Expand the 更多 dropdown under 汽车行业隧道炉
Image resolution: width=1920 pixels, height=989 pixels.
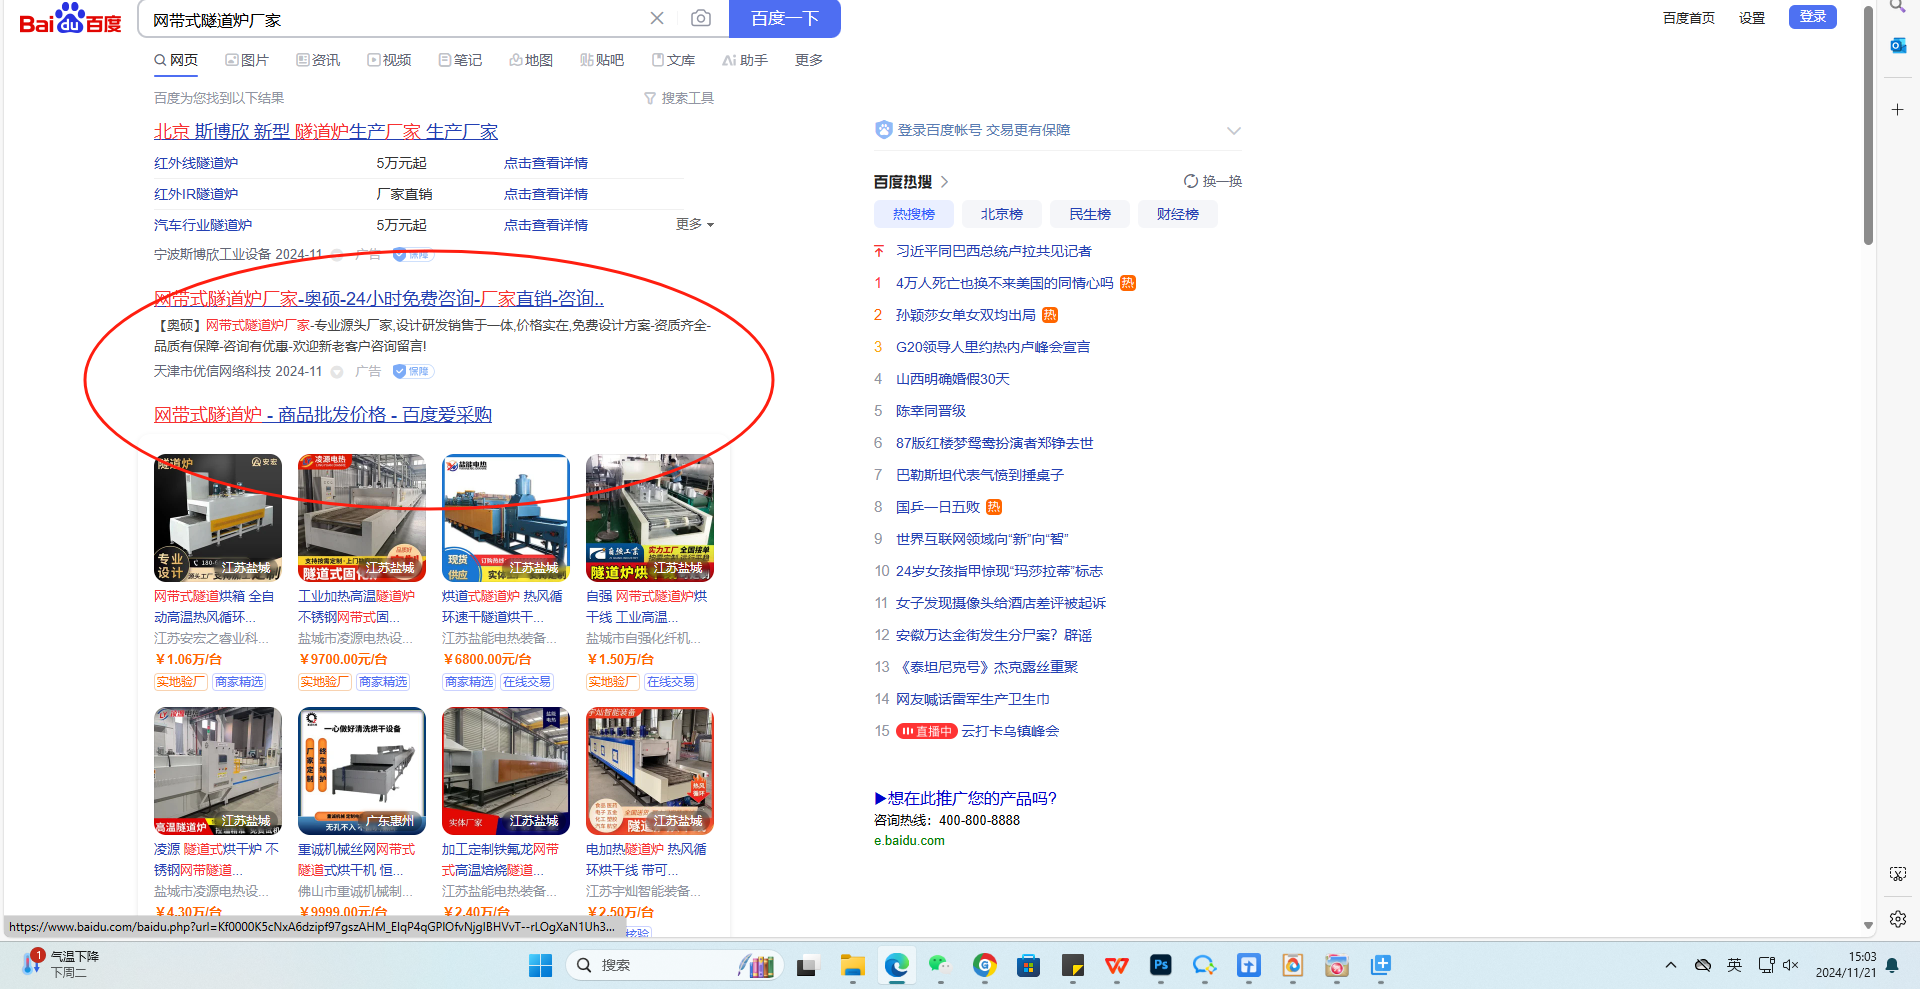tap(695, 225)
